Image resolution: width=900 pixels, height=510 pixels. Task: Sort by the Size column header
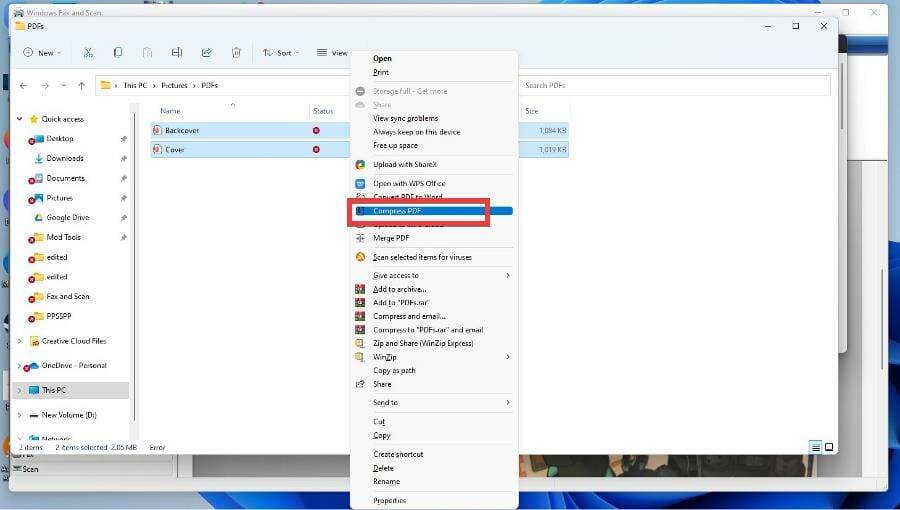[532, 111]
